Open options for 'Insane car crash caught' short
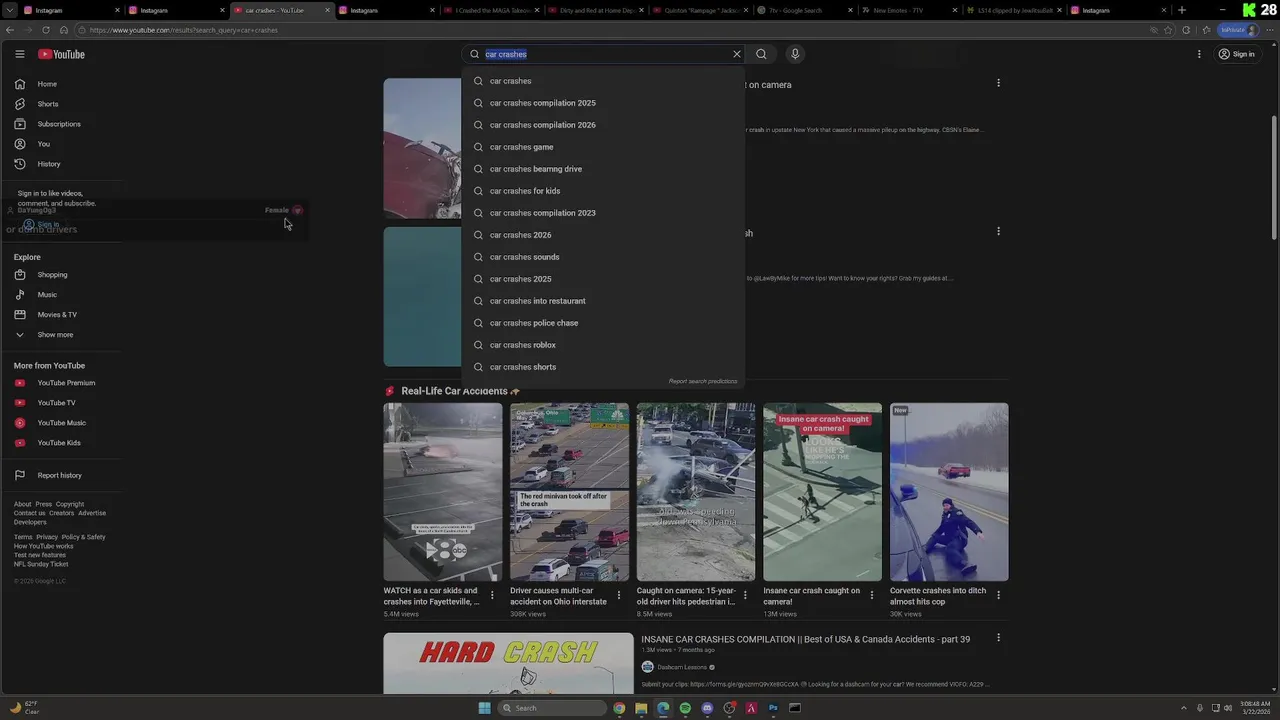The image size is (1280, 720). click(871, 595)
